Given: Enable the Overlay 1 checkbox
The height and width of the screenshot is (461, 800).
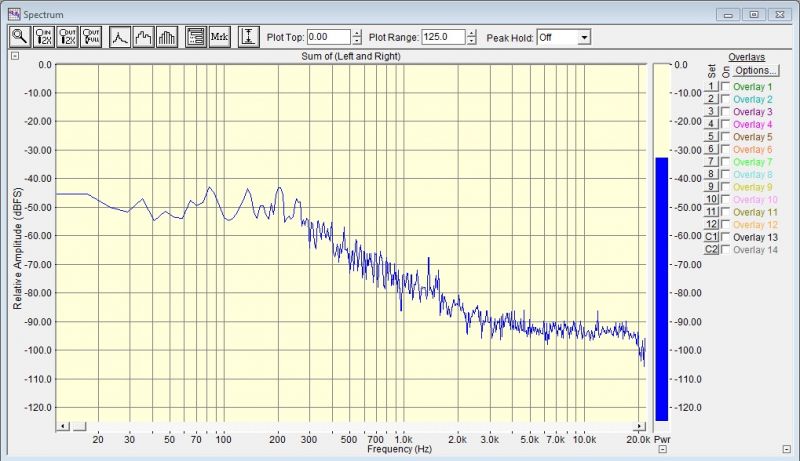Looking at the screenshot, I should pos(725,87).
